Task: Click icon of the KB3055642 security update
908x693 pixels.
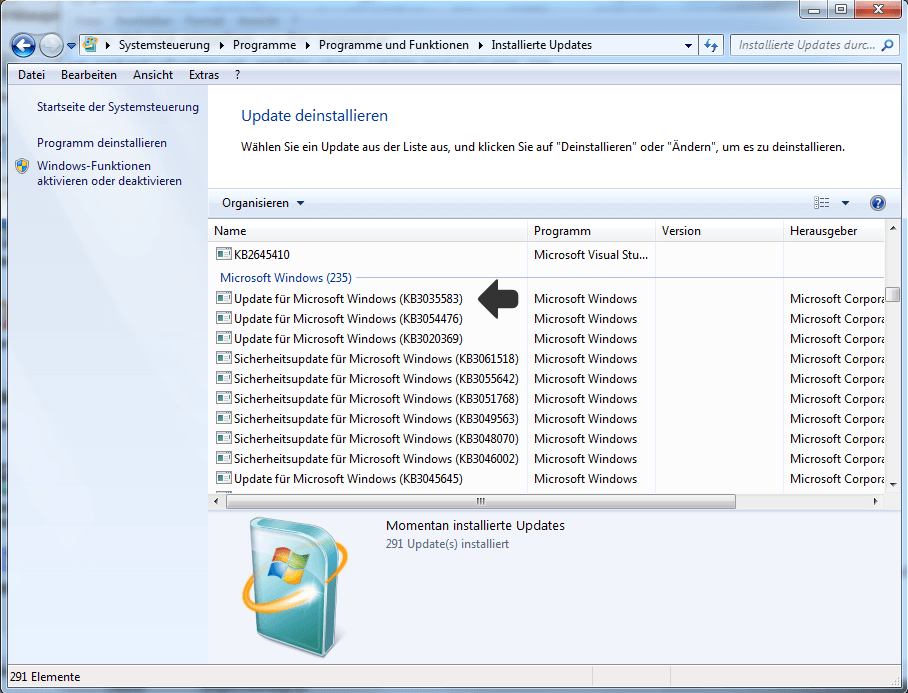Action: click(224, 378)
